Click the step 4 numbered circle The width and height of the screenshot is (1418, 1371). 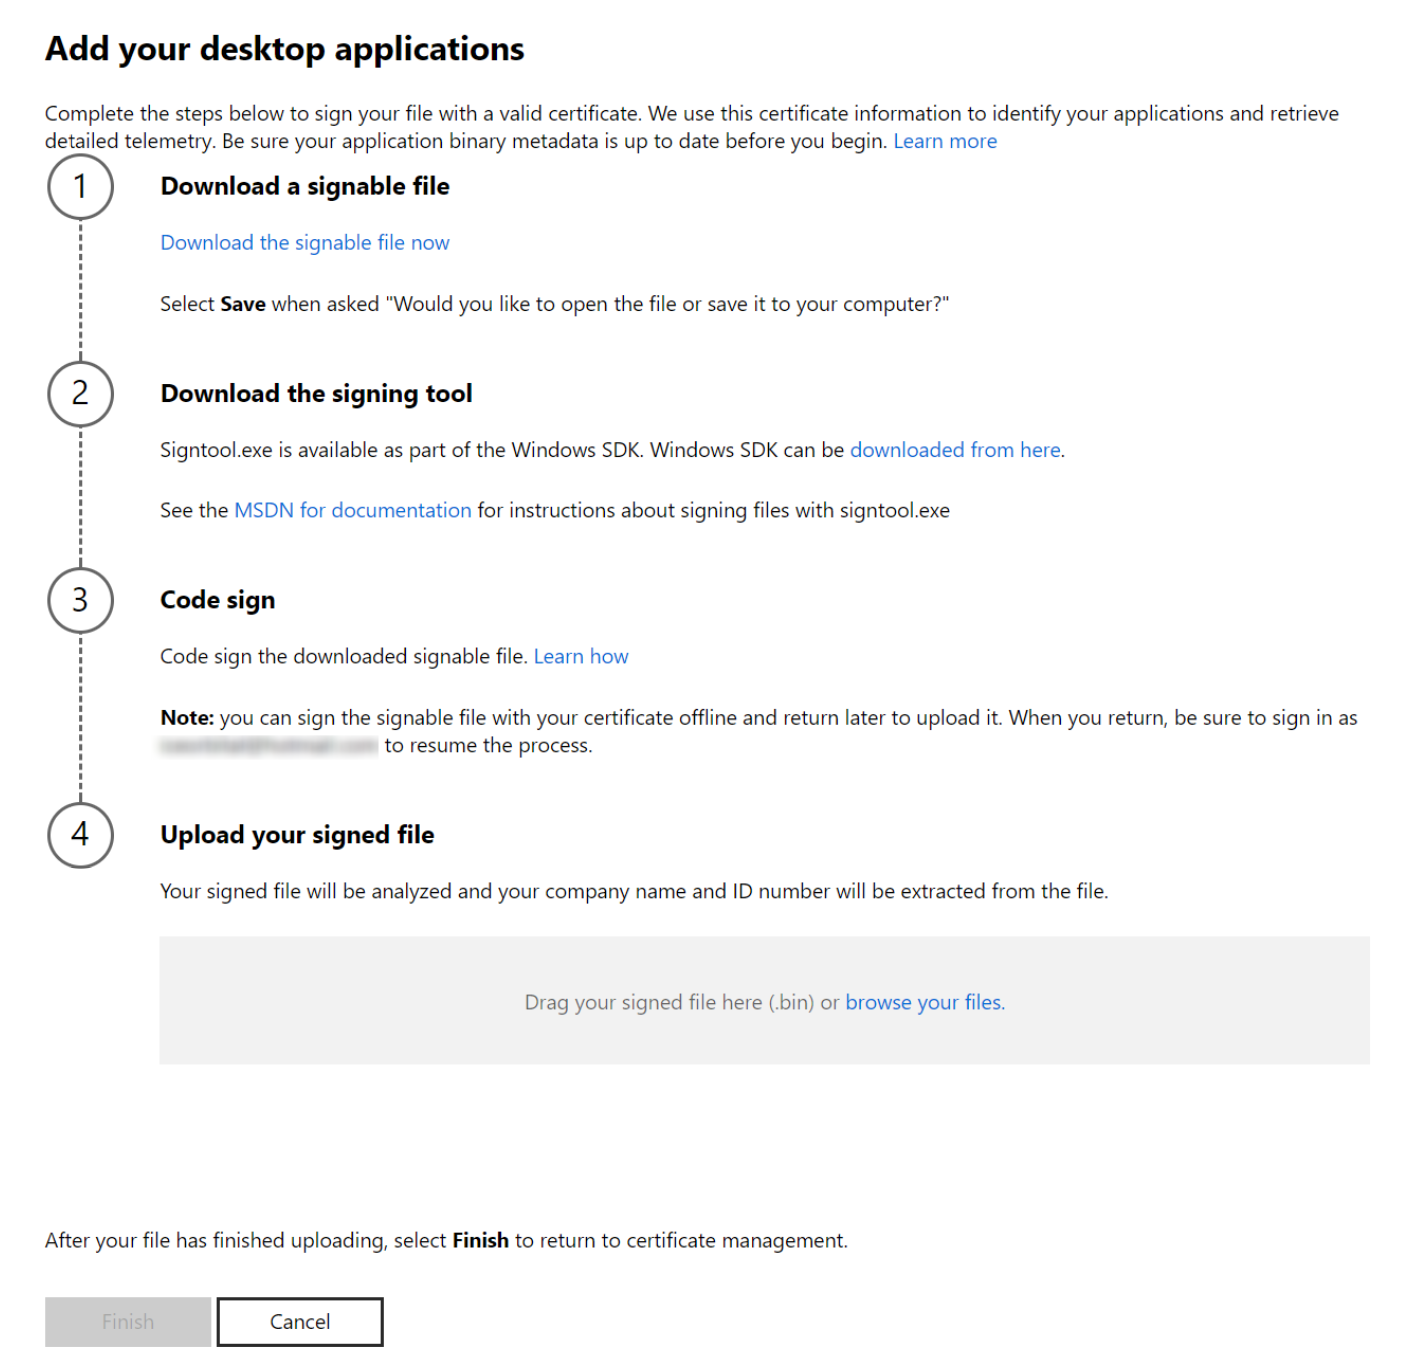point(80,835)
